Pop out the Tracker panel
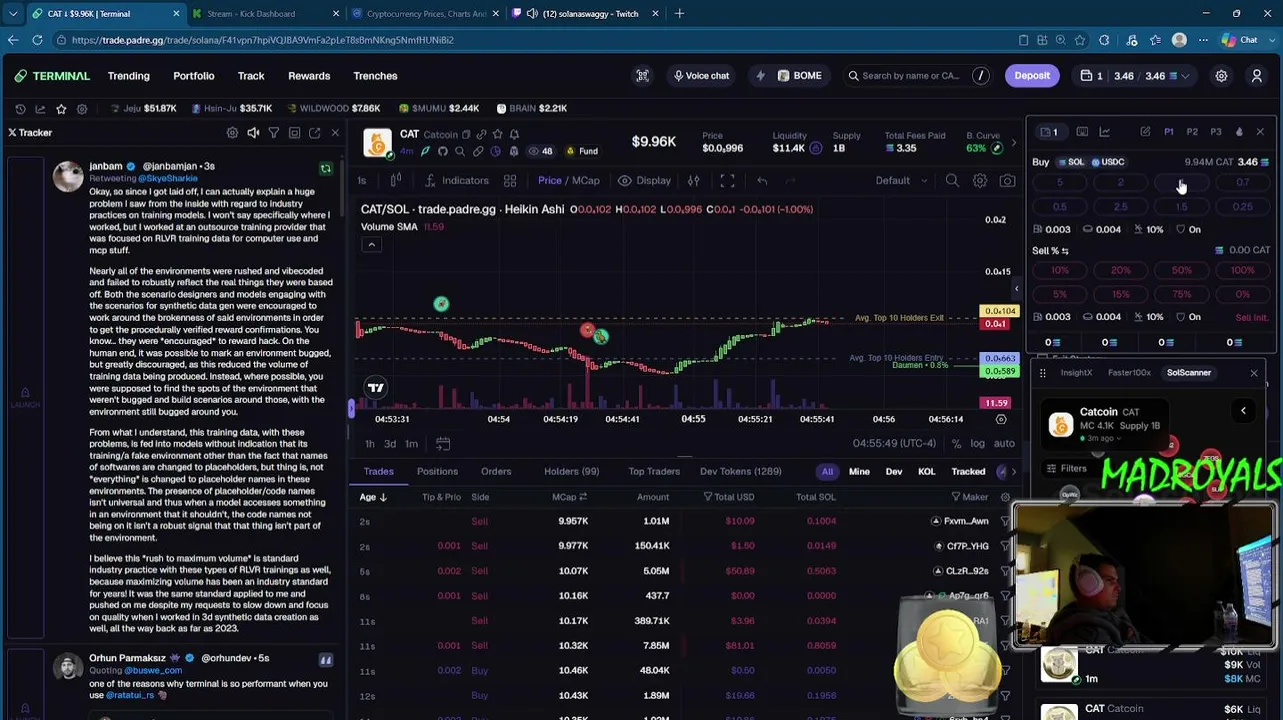Screen dimensions: 1283x720 click(314, 132)
